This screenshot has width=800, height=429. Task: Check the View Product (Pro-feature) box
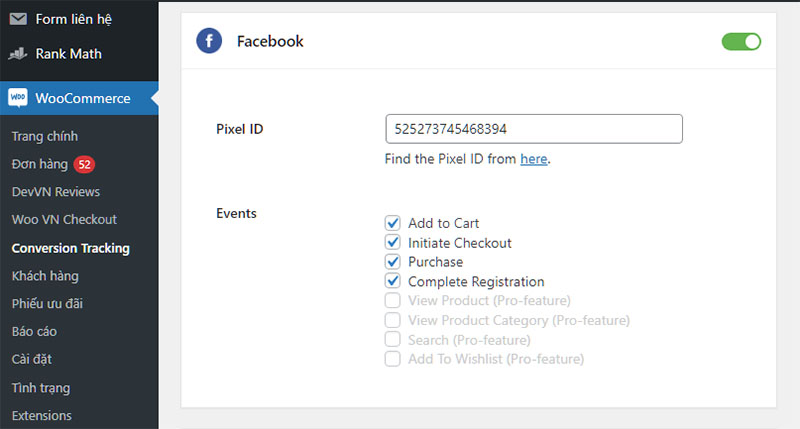[x=392, y=300]
